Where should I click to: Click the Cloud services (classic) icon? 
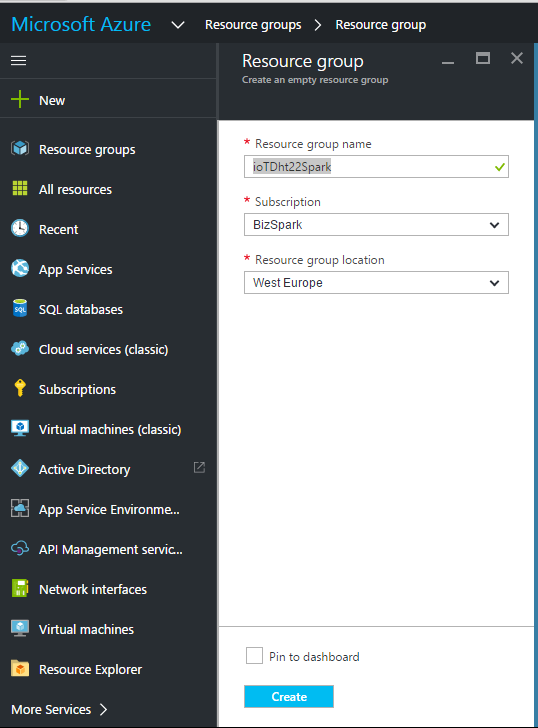20,348
